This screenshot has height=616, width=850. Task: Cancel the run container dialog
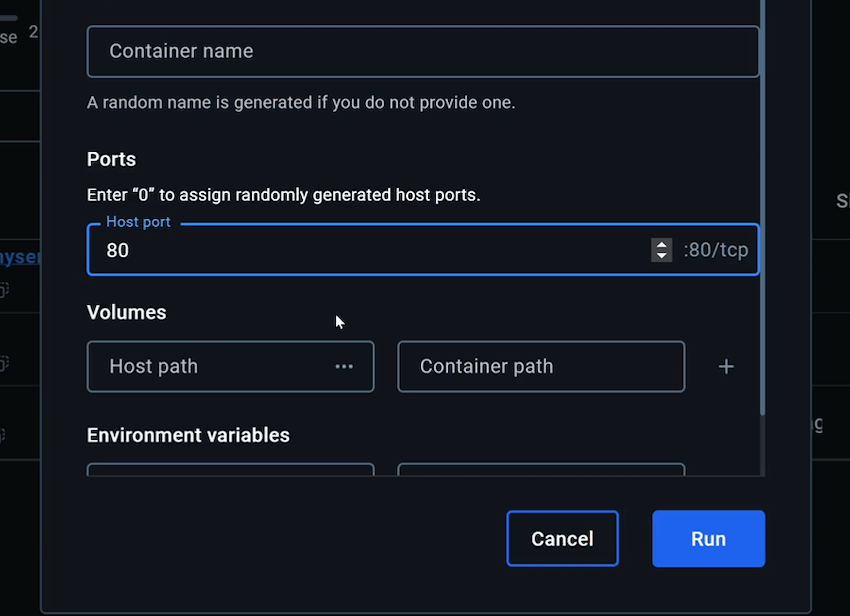(562, 539)
